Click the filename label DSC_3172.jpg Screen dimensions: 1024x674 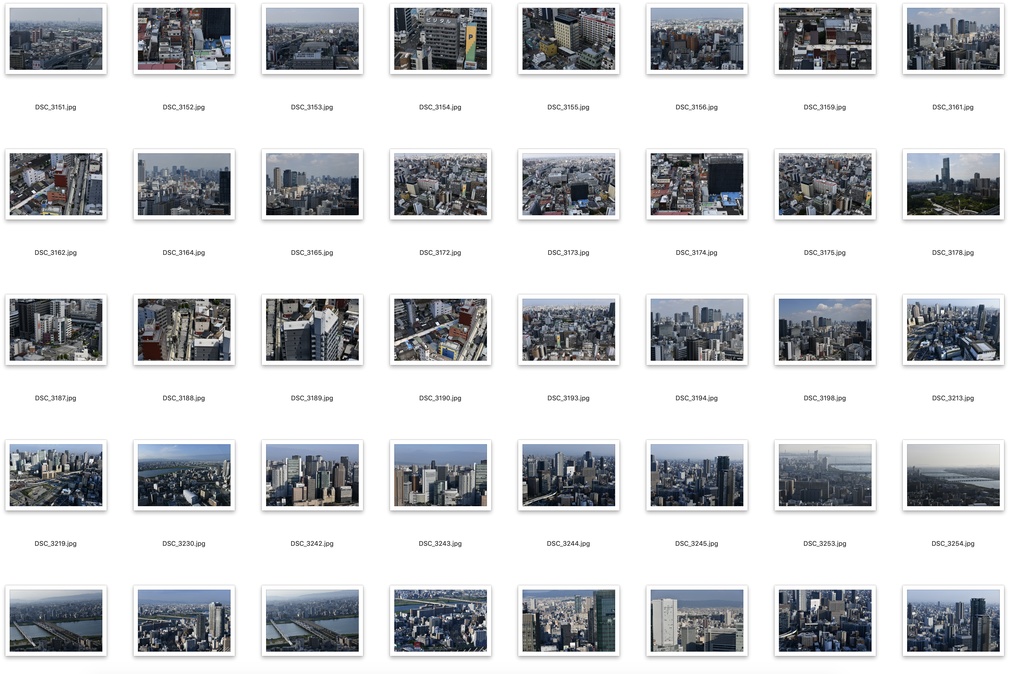pos(440,252)
